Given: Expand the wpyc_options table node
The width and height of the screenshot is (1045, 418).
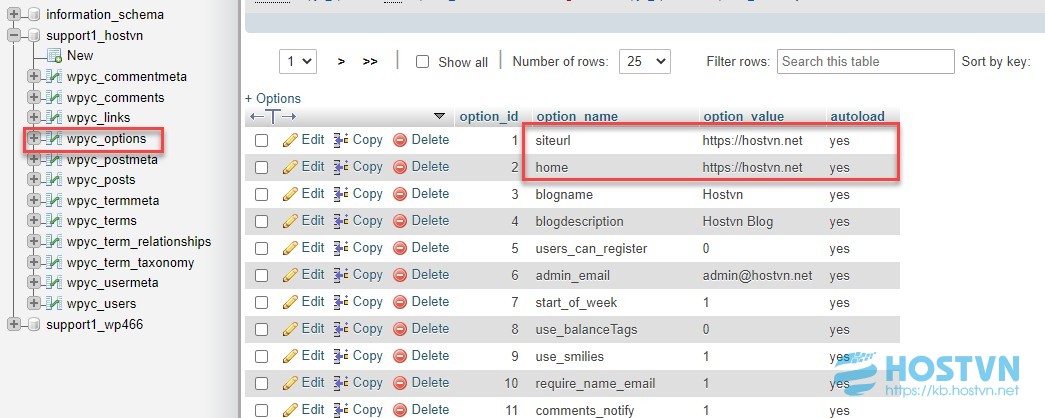Looking at the screenshot, I should coord(33,139).
